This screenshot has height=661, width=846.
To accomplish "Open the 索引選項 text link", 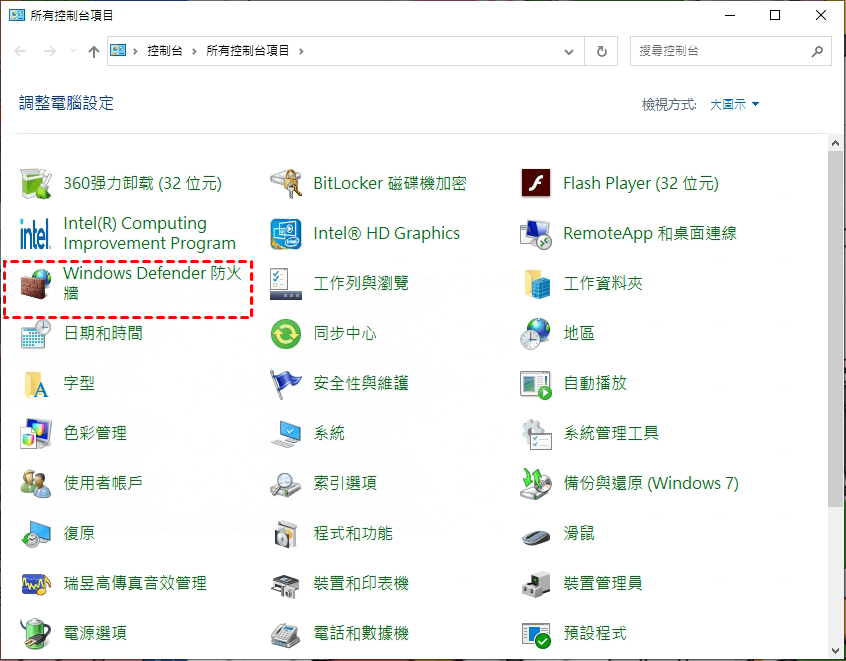I will click(345, 483).
